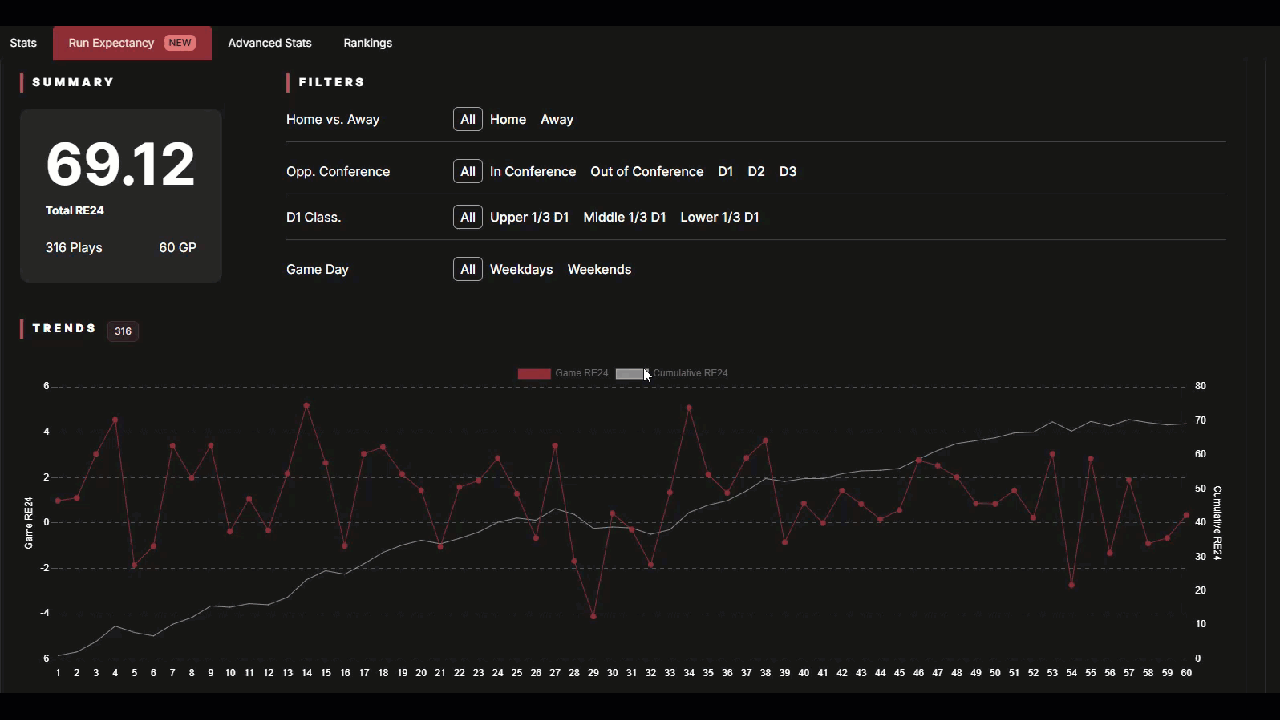Select All for Home vs. Away filter
The width and height of the screenshot is (1280, 720).
coord(467,119)
